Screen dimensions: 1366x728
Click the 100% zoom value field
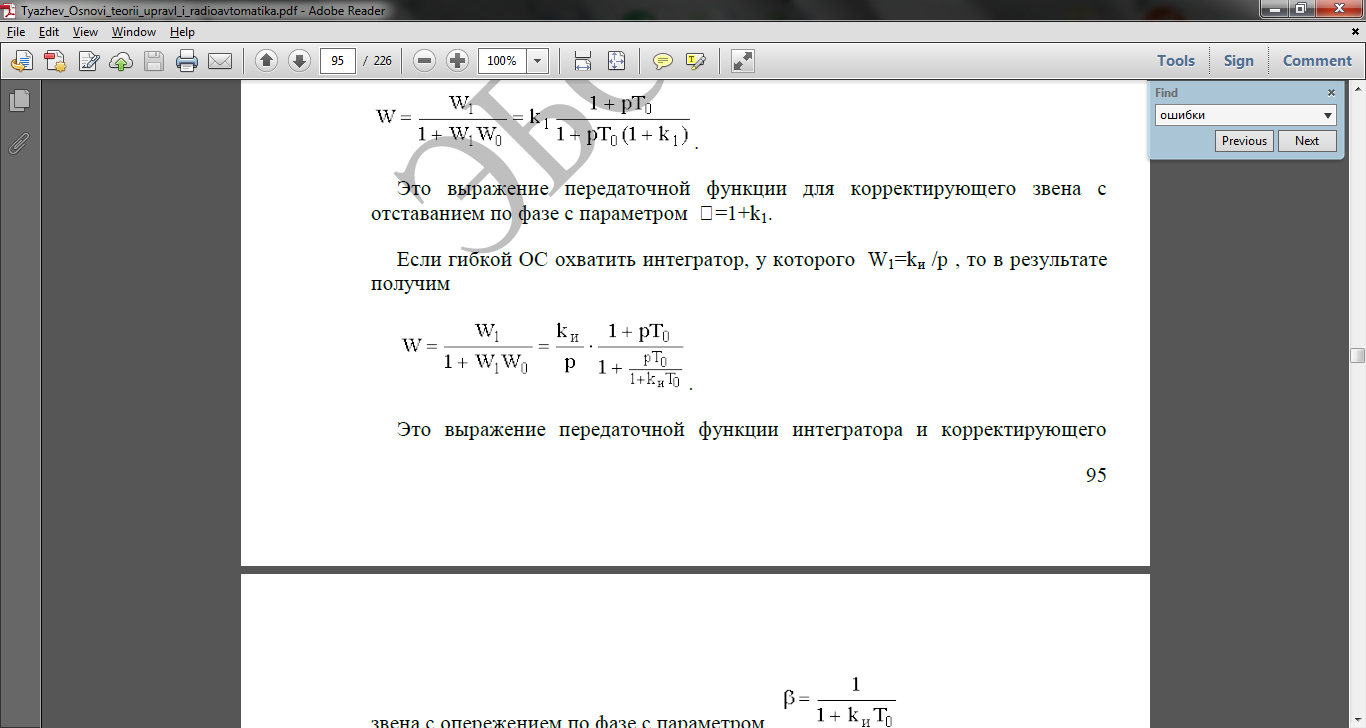(x=502, y=61)
